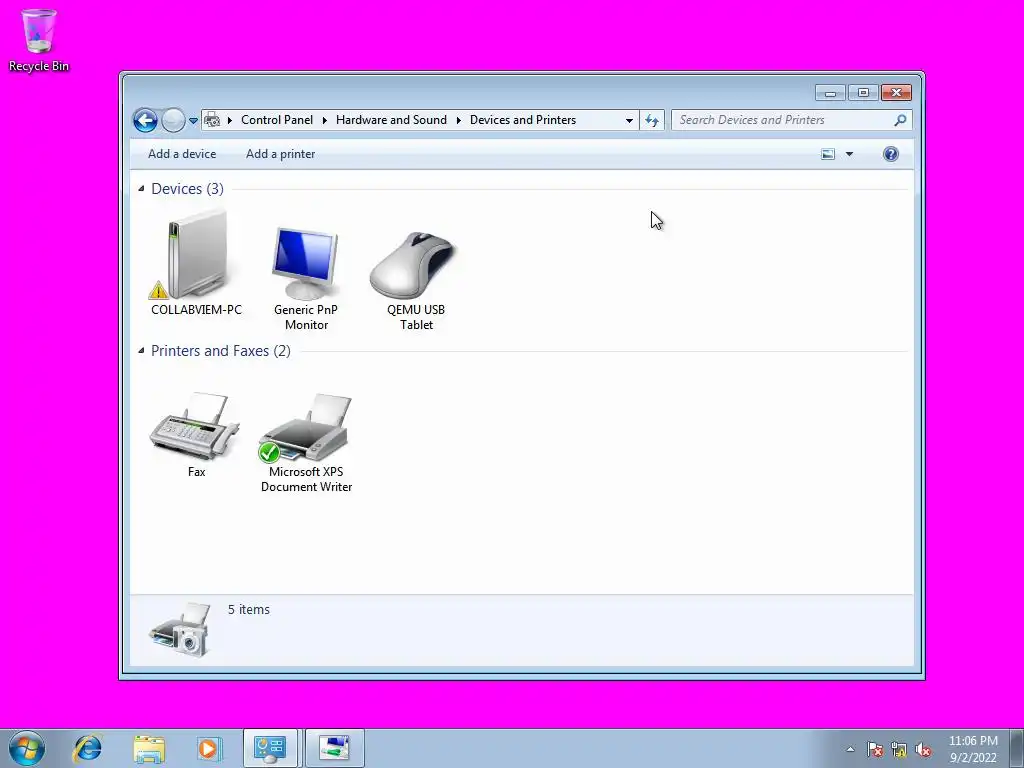This screenshot has height=768, width=1024.
Task: Click the Back navigation arrow
Action: coord(145,120)
